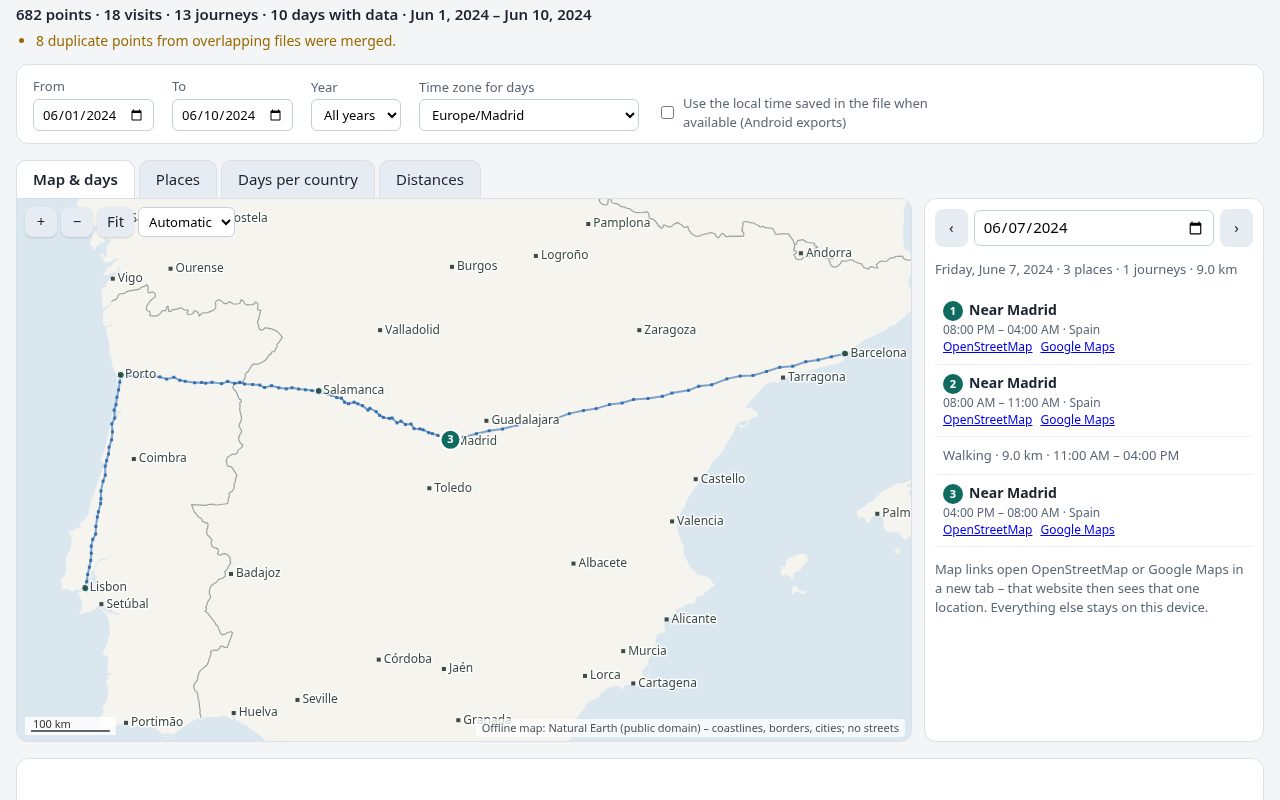Open OpenStreetMap link for place 1
1280x800 pixels.
point(987,347)
